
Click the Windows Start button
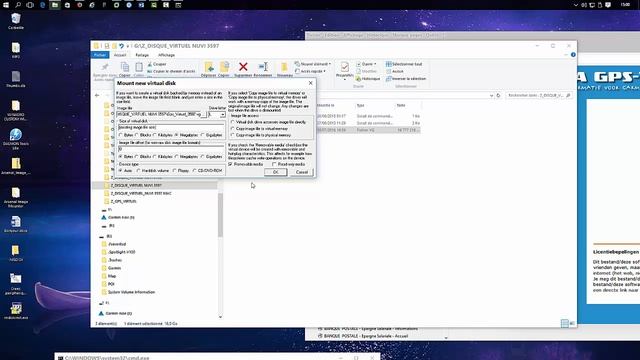5,5
